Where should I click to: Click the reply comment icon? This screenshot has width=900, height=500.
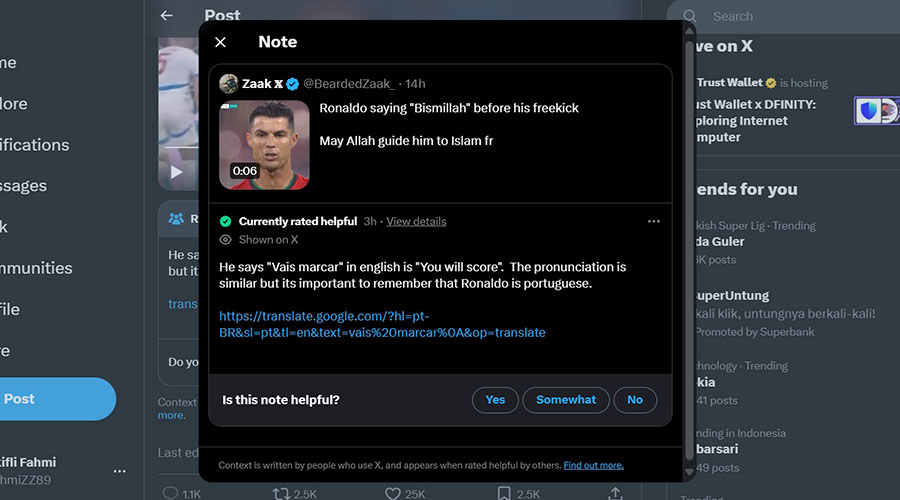pyautogui.click(x=170, y=492)
